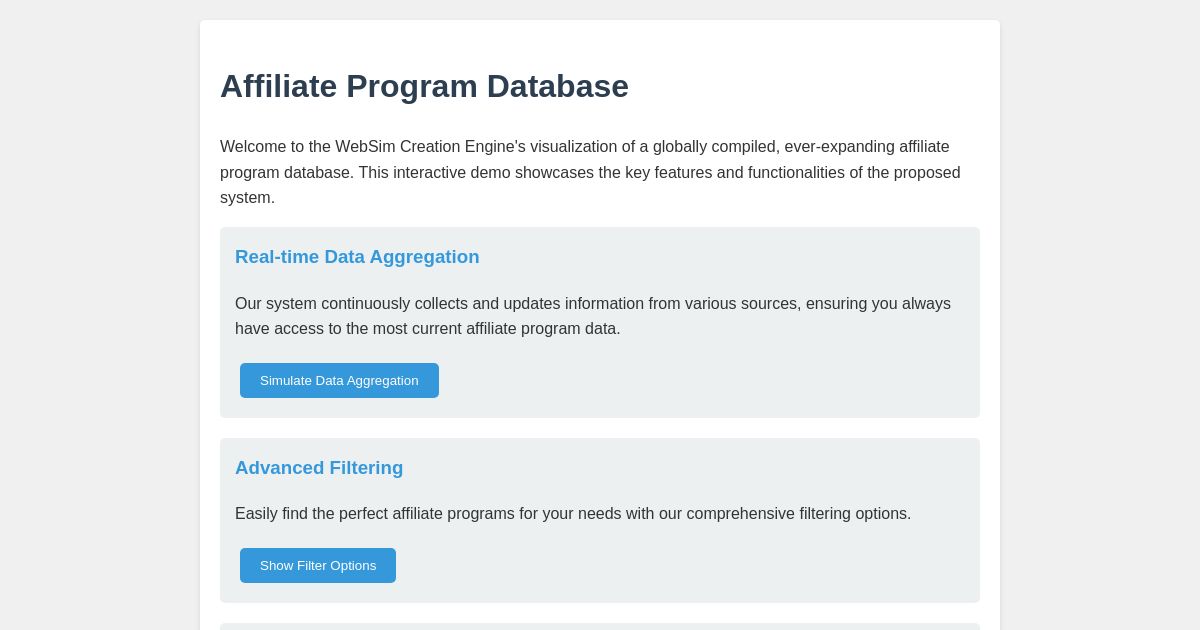Click the Real-time Data Aggregation heading

pyautogui.click(x=357, y=257)
